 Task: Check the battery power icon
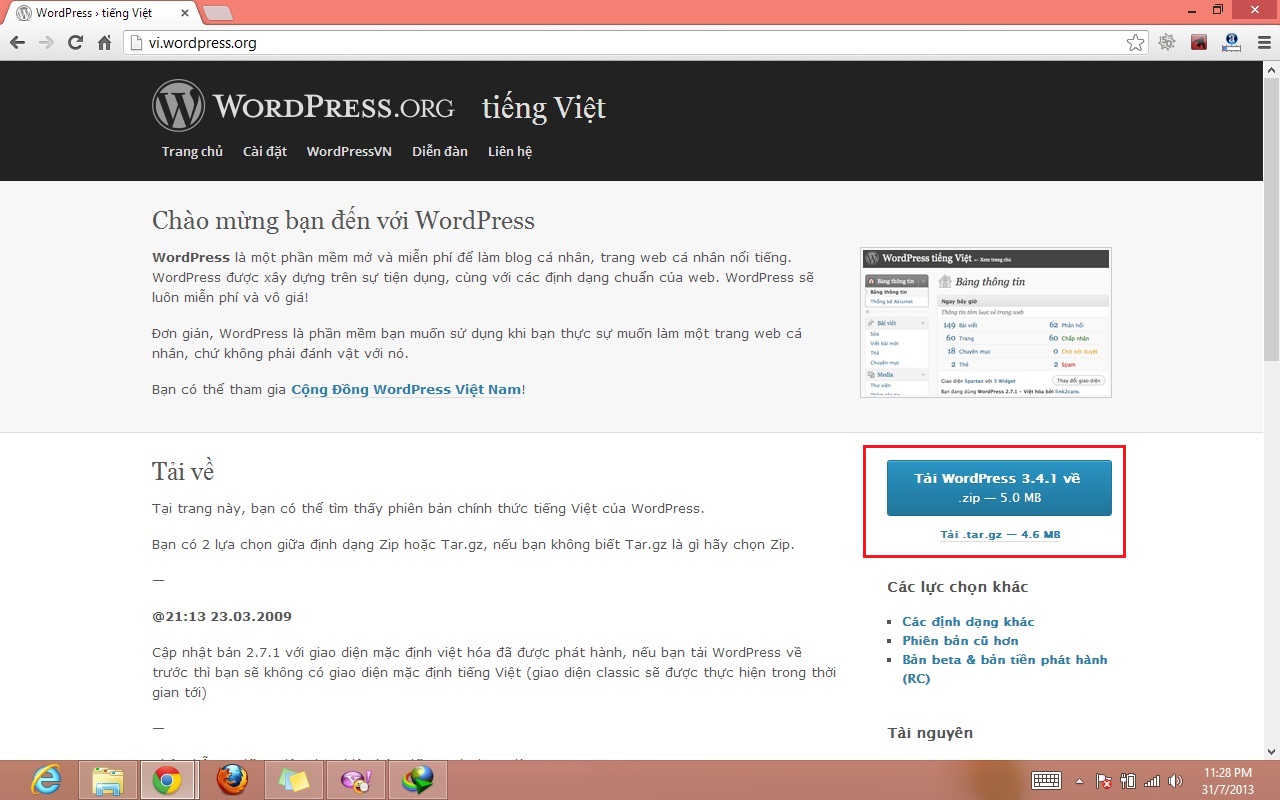tap(1128, 780)
